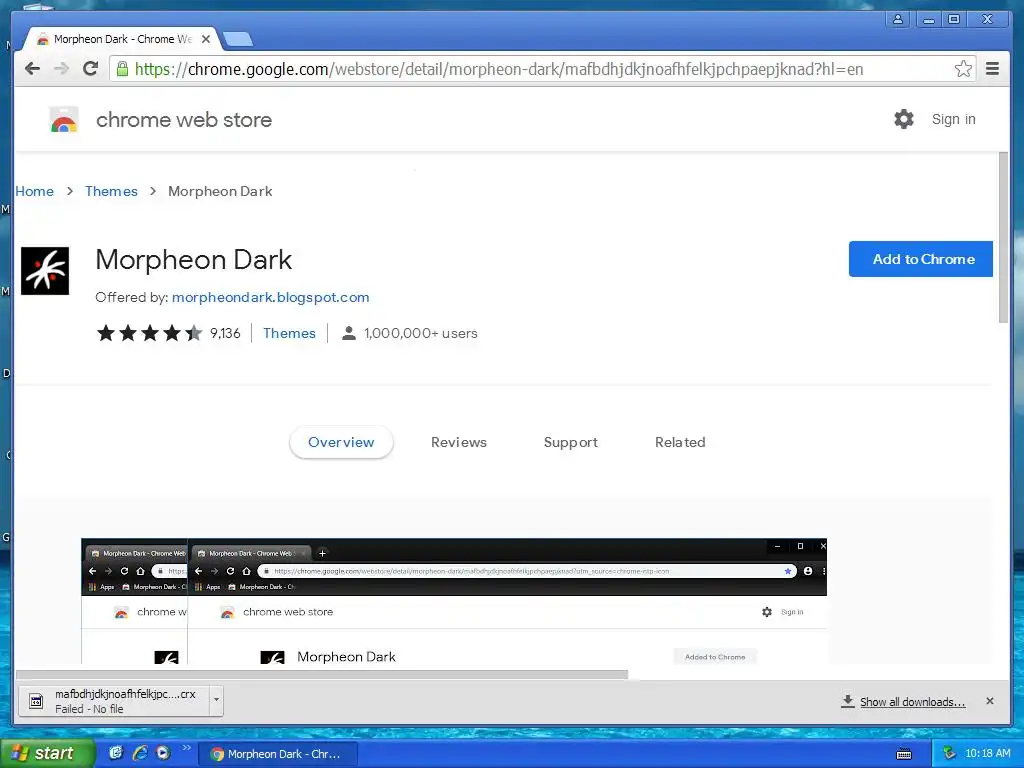The image size is (1024, 768).
Task: Click the 9,136 ratings count
Action: 225,333
